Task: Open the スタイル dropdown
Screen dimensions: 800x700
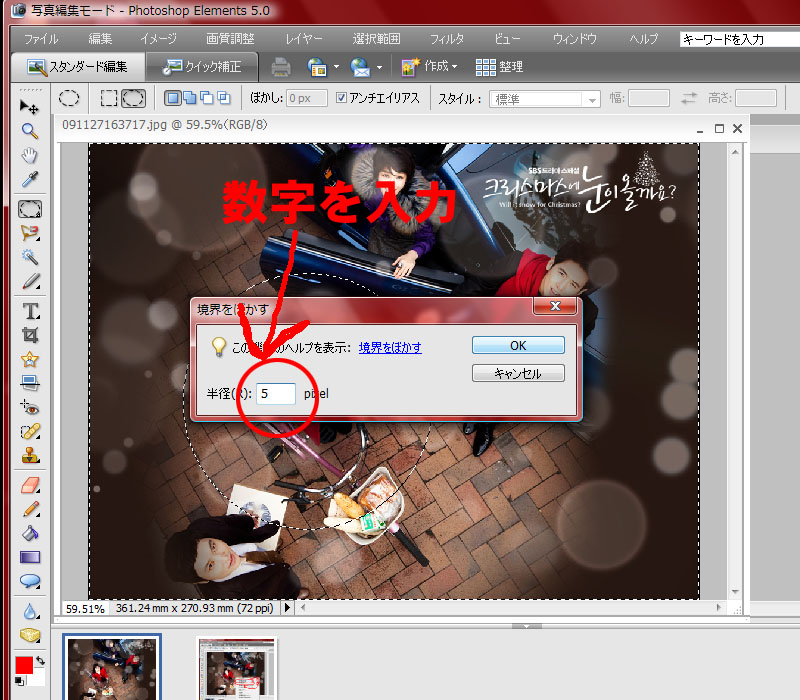Action: click(x=544, y=99)
